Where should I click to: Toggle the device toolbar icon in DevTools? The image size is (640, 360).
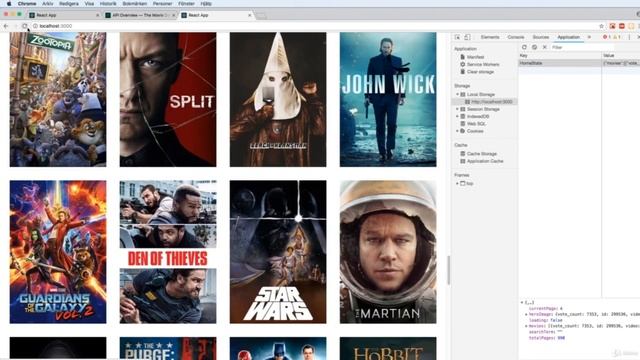[x=467, y=37]
